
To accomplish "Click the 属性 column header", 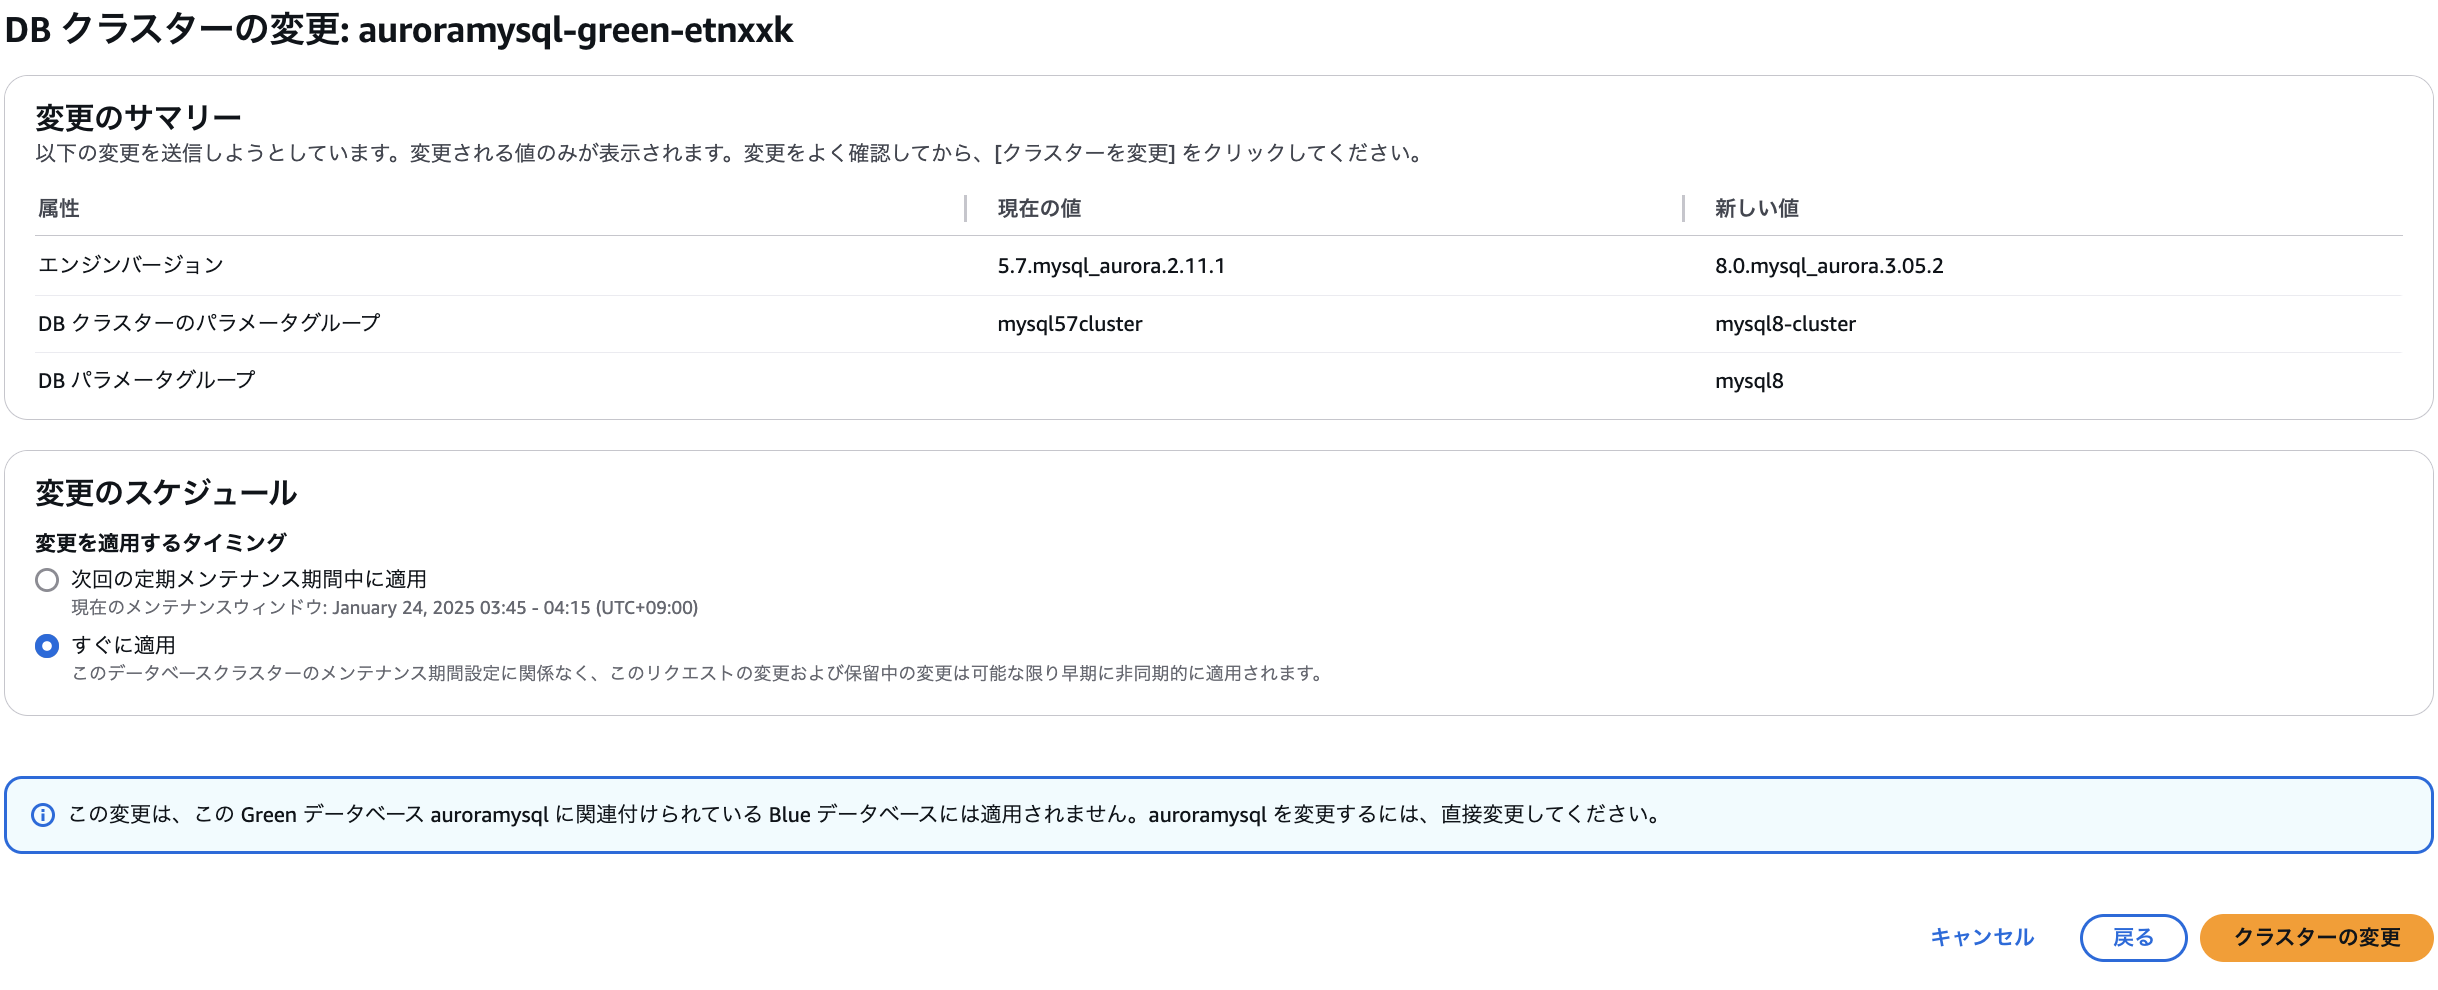I will [59, 208].
